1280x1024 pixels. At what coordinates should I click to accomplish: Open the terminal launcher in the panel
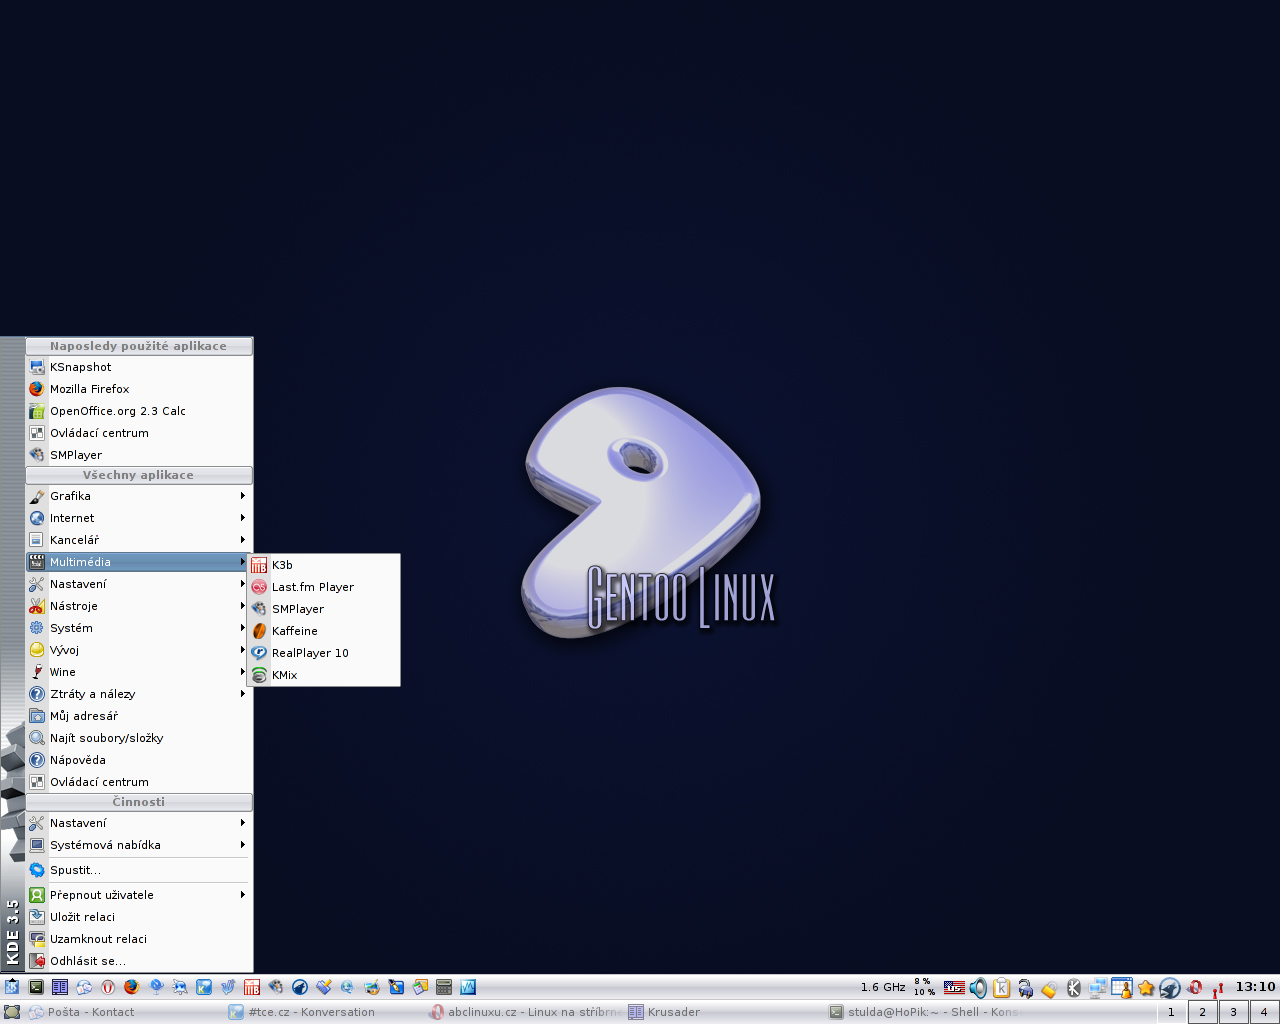coord(36,987)
